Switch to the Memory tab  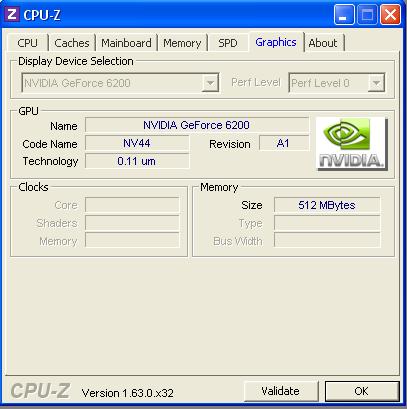point(182,43)
